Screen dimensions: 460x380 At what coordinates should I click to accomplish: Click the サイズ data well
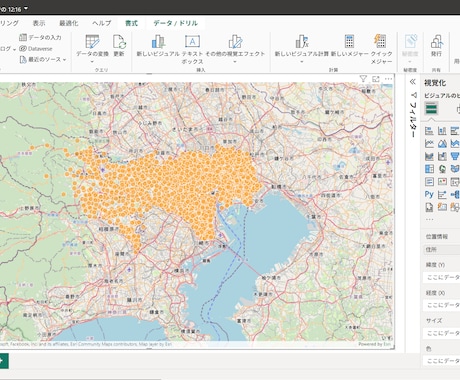pos(442,333)
